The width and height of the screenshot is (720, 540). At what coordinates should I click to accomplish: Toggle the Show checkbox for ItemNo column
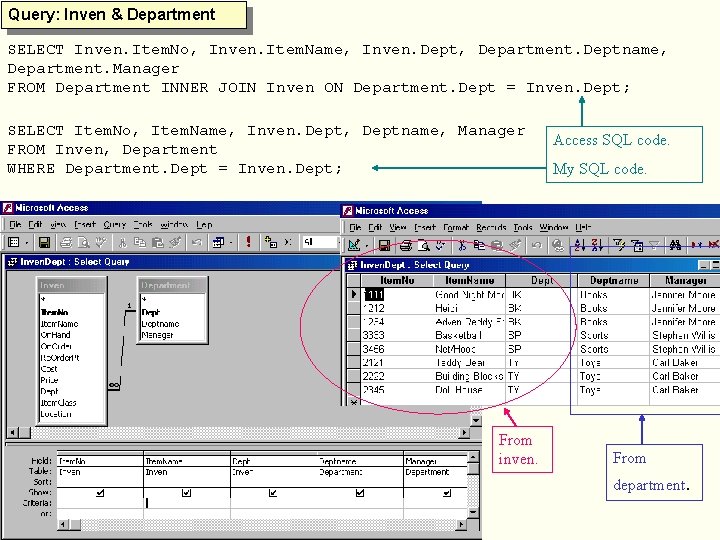(100, 493)
